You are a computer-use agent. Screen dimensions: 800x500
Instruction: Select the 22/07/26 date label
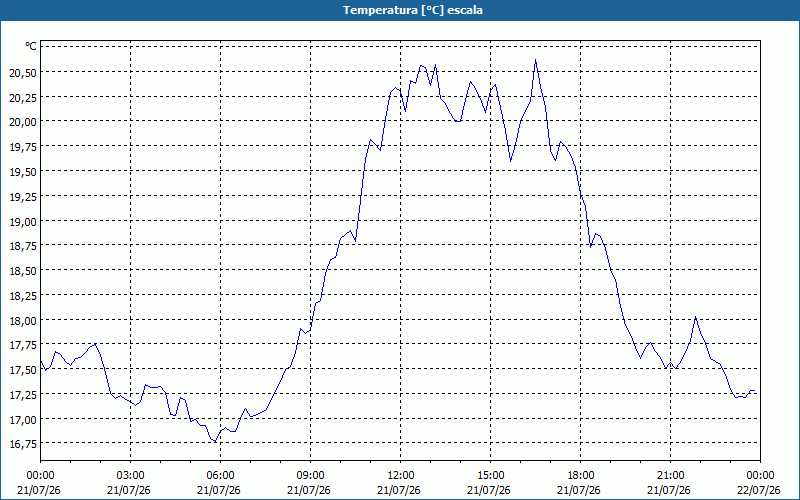[759, 490]
